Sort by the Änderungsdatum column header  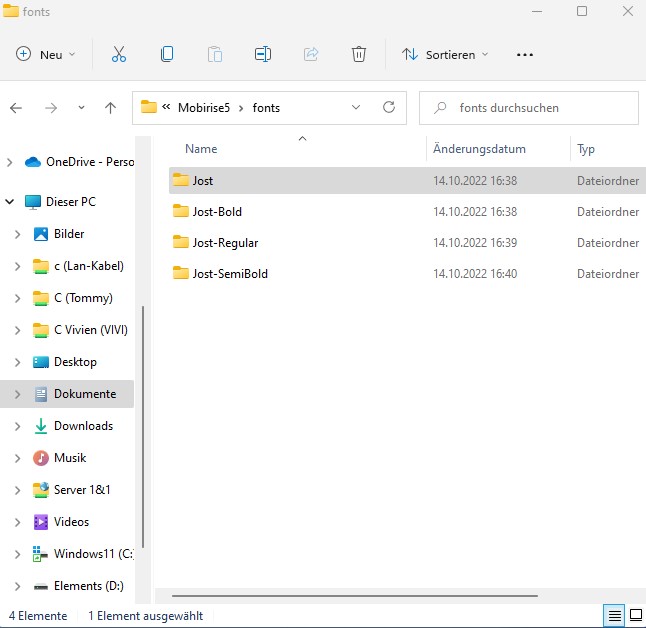(x=480, y=149)
